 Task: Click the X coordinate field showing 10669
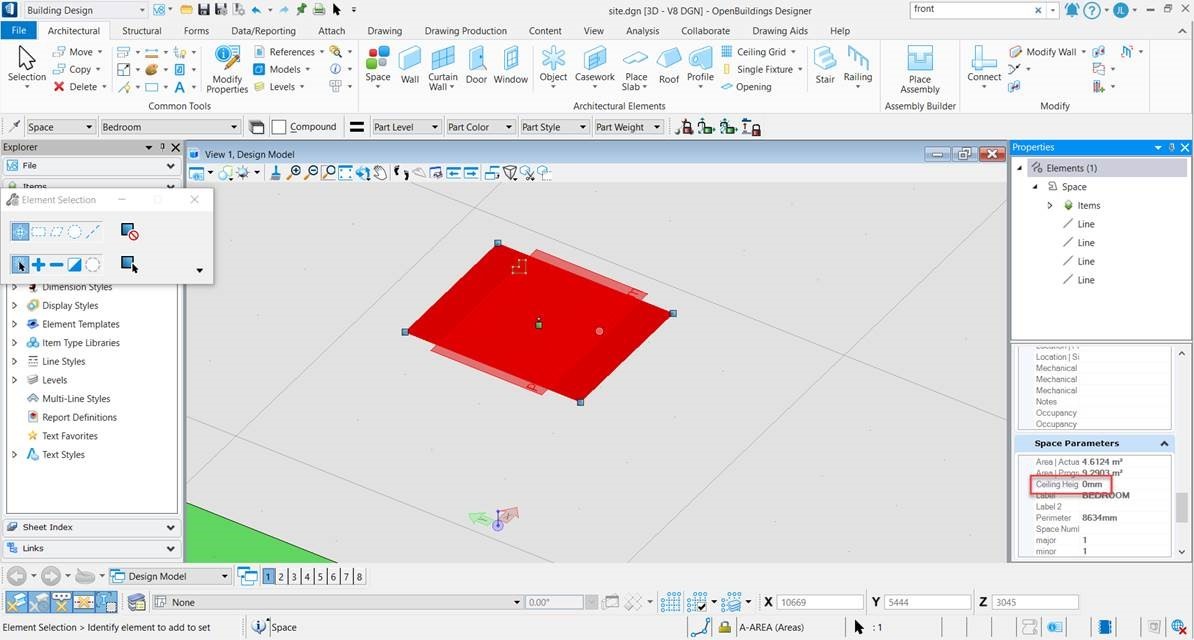(821, 602)
